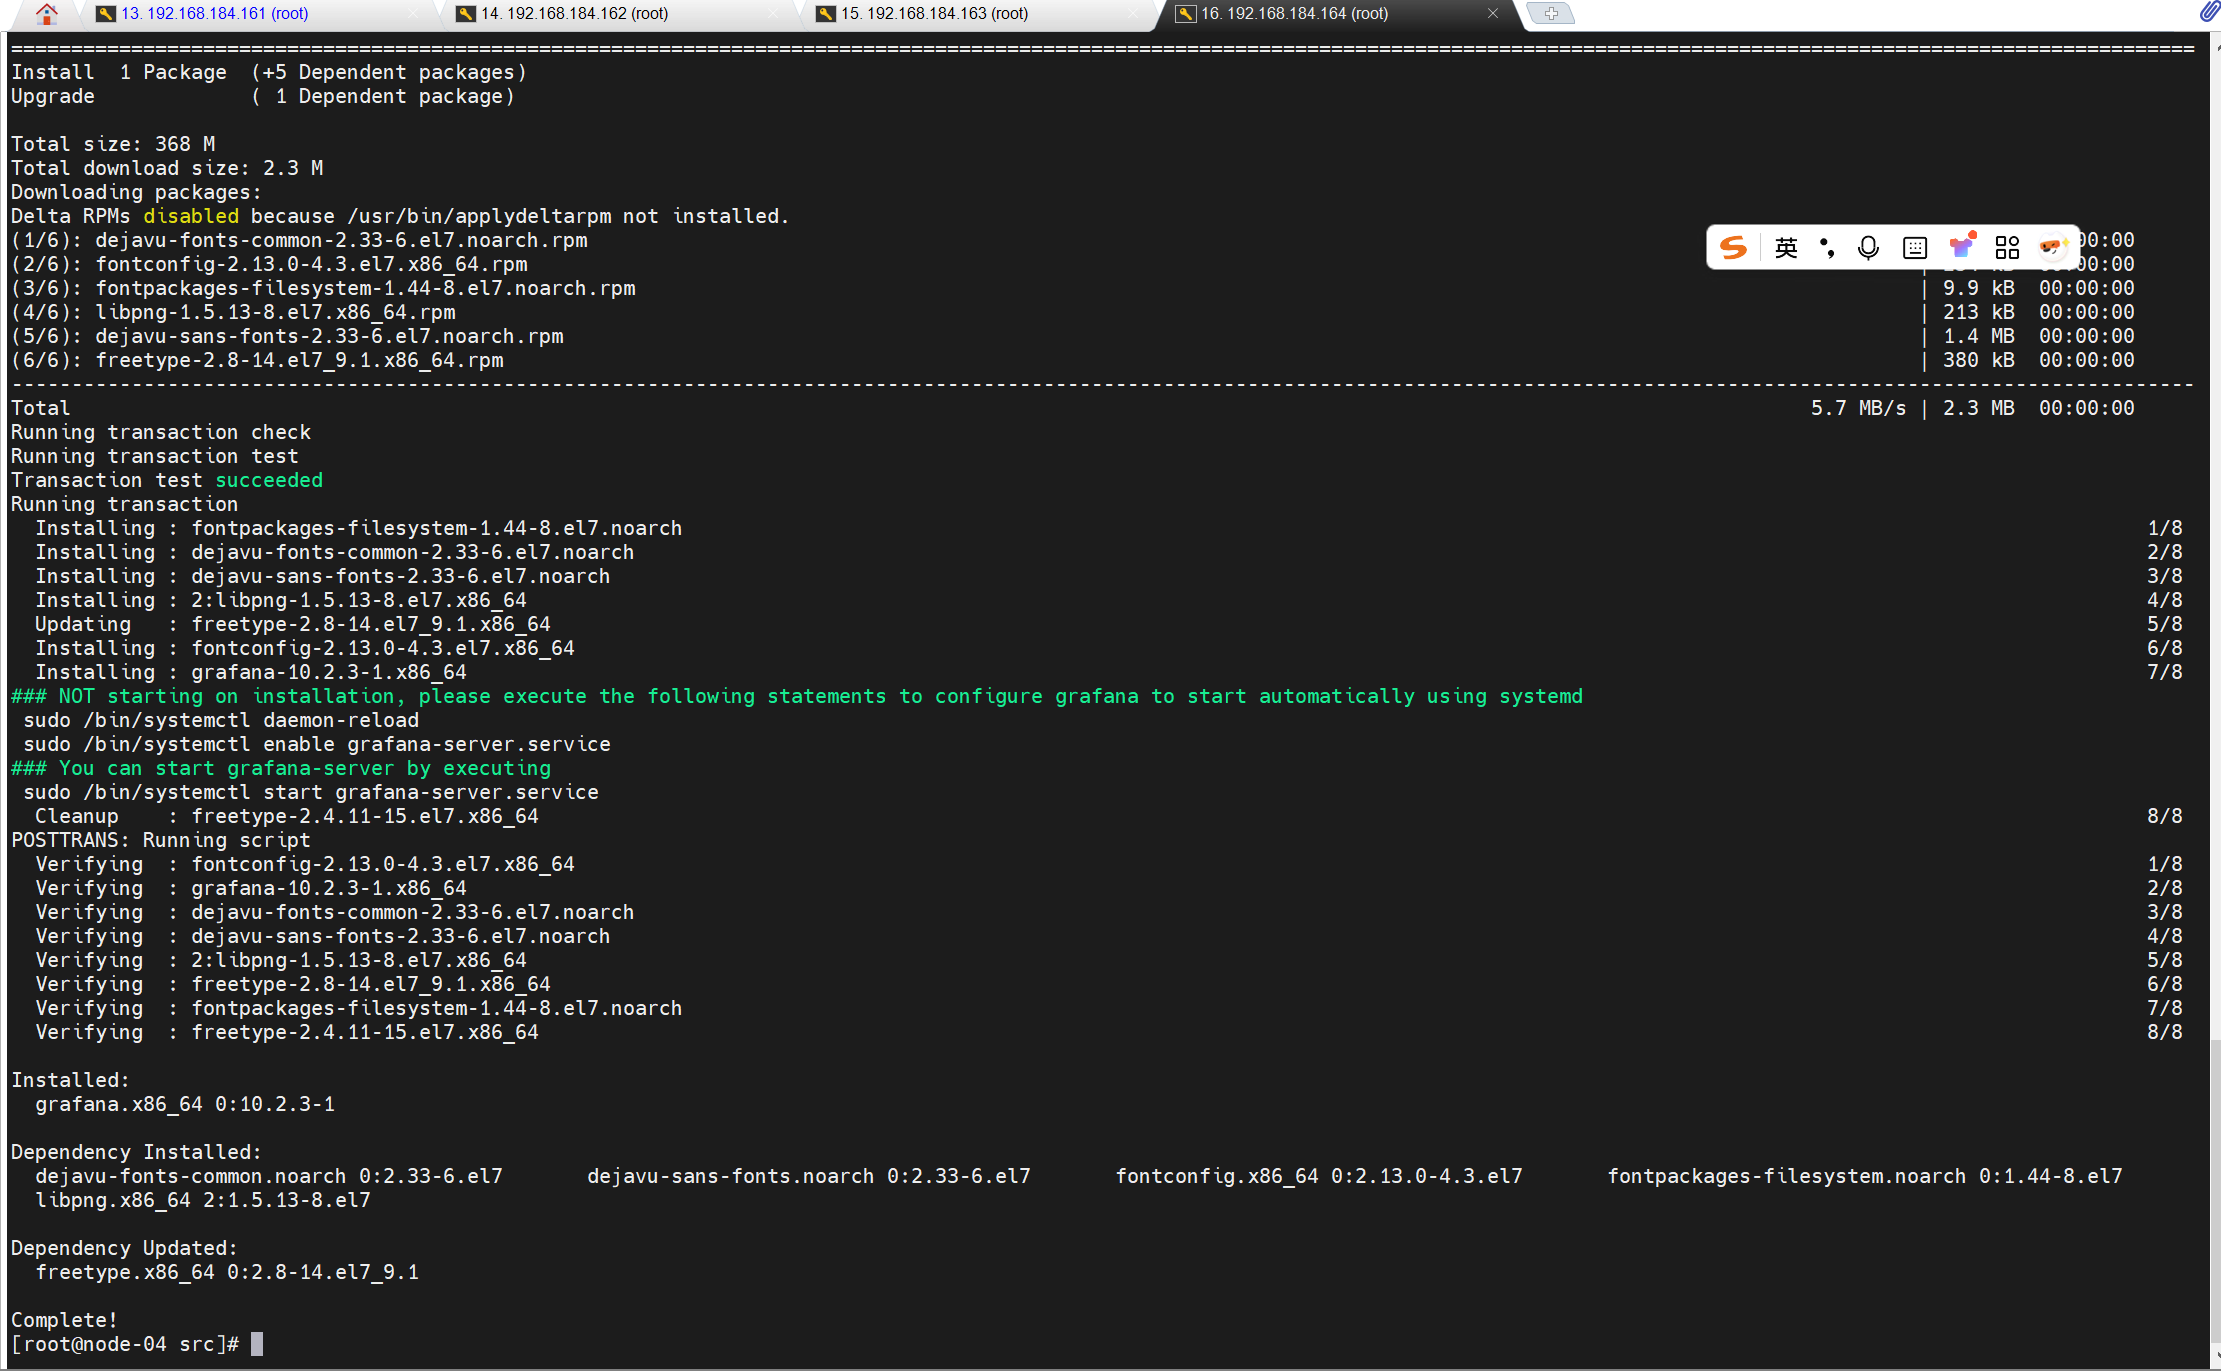Click 'freetype.x86_64 0:2.8-14.el7_9.1' text

click(x=227, y=1272)
